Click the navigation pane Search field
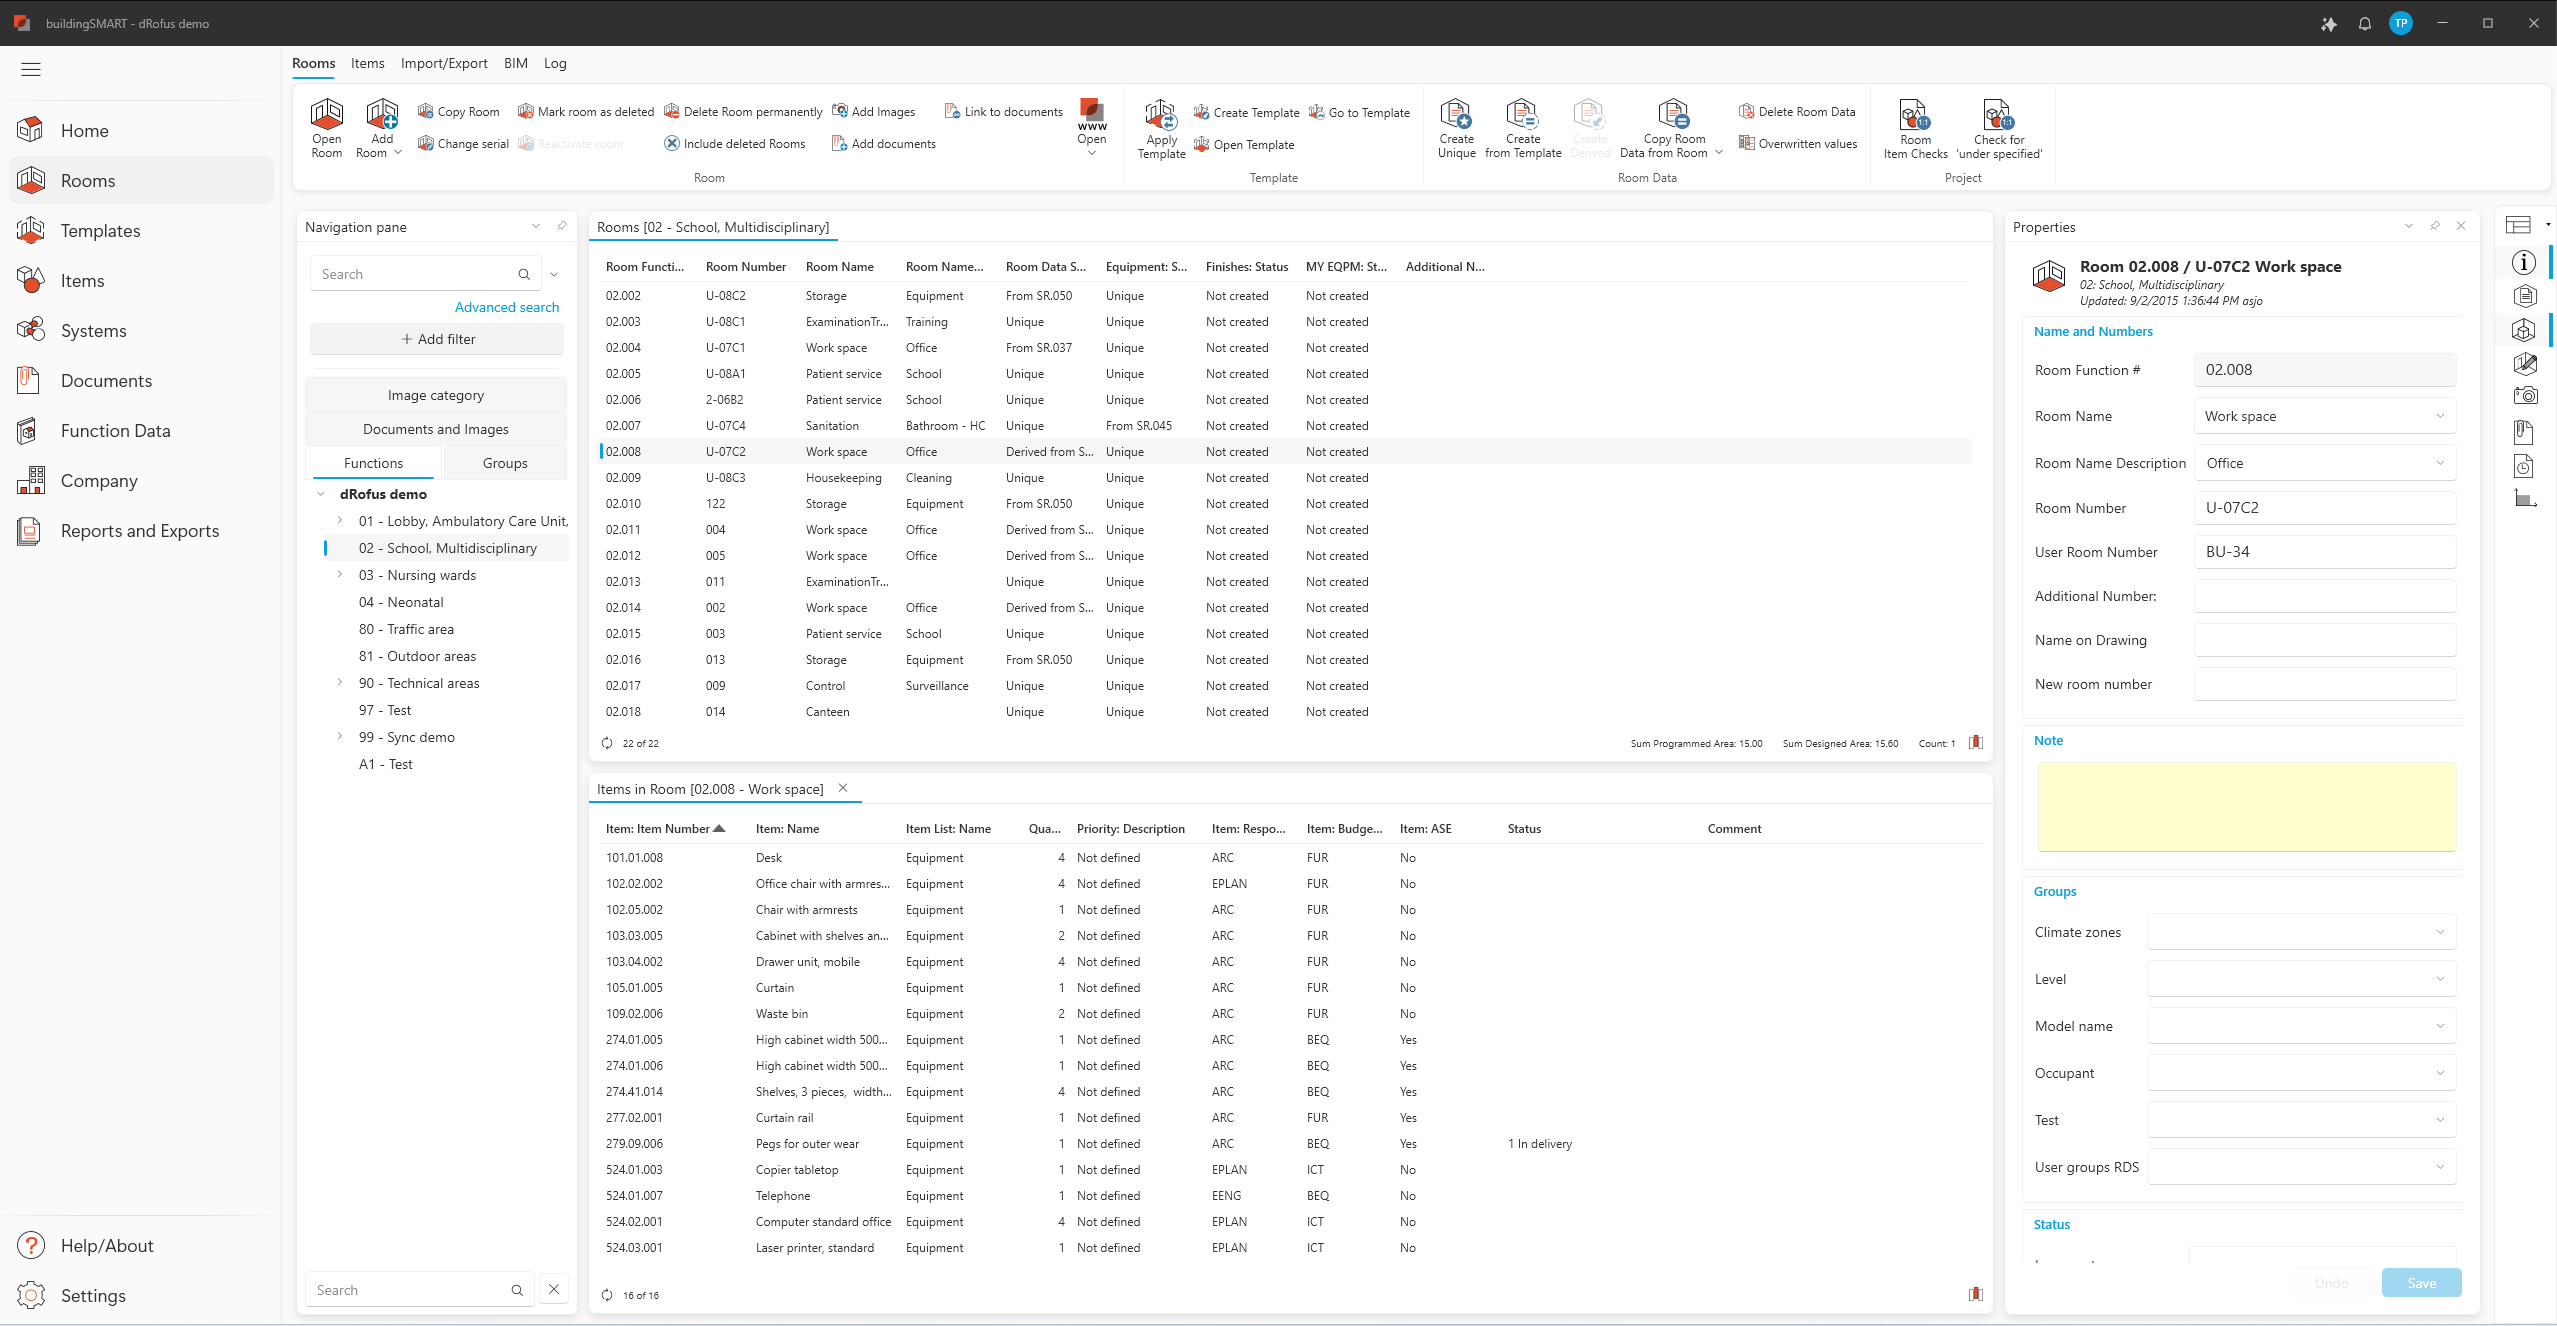2557x1326 pixels. [426, 274]
